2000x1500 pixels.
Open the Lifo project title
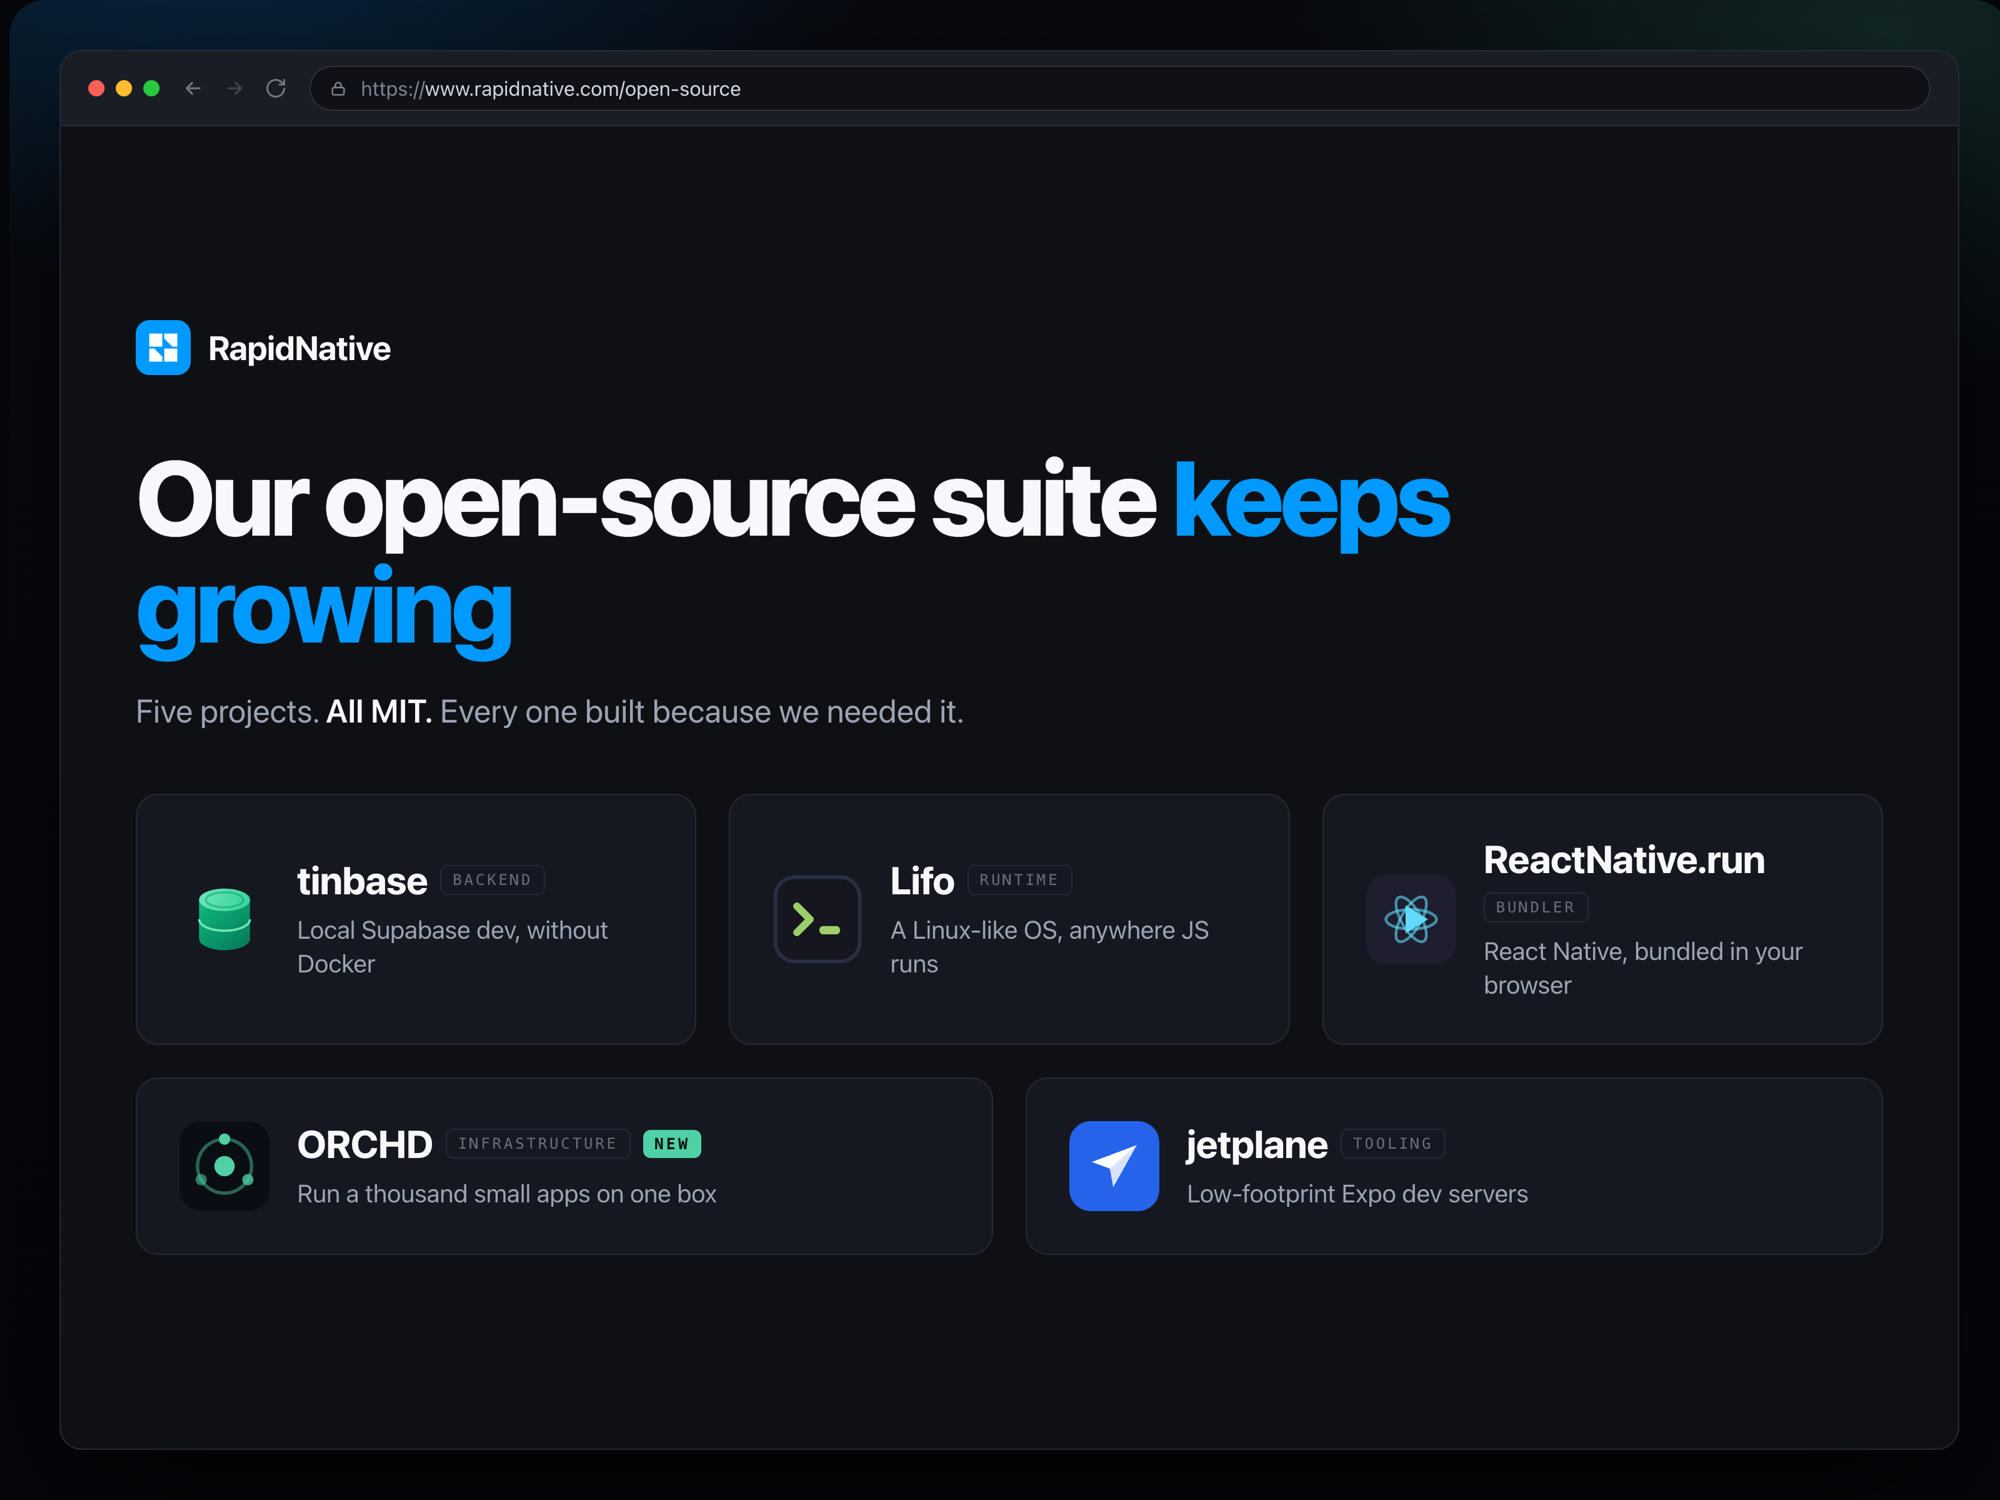922,881
